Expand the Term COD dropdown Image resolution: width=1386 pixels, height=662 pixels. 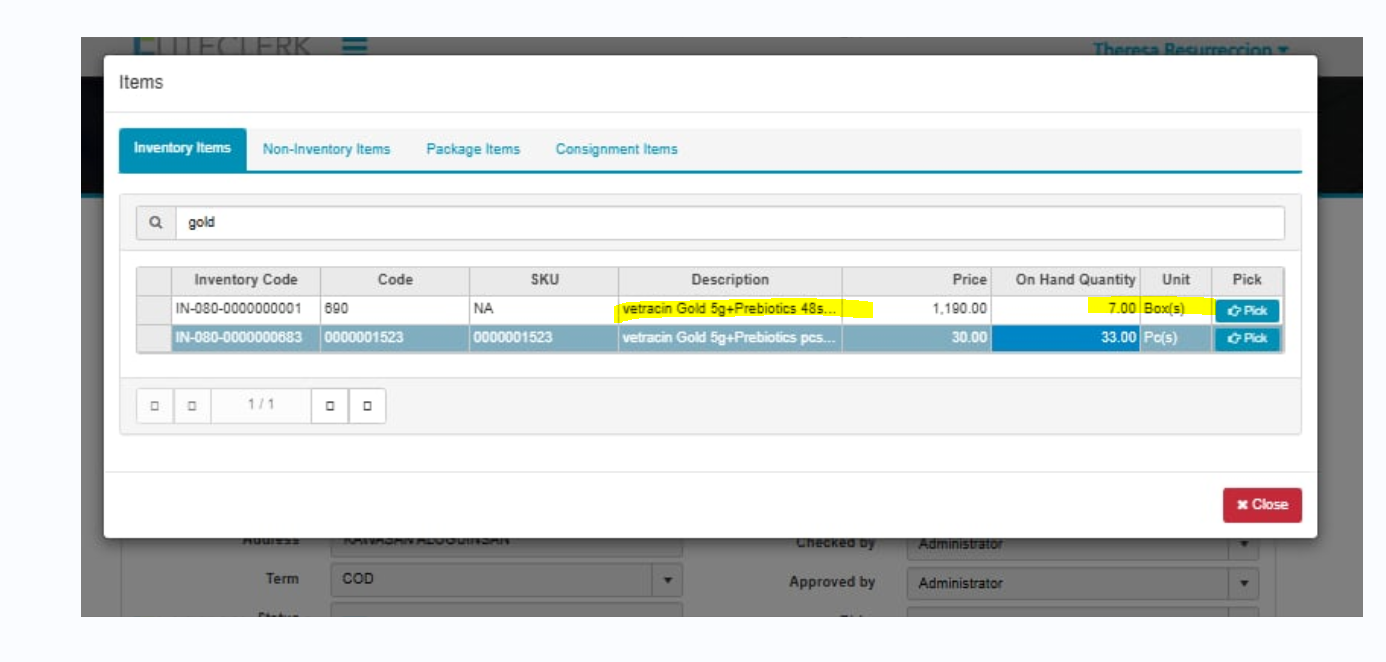pos(667,579)
